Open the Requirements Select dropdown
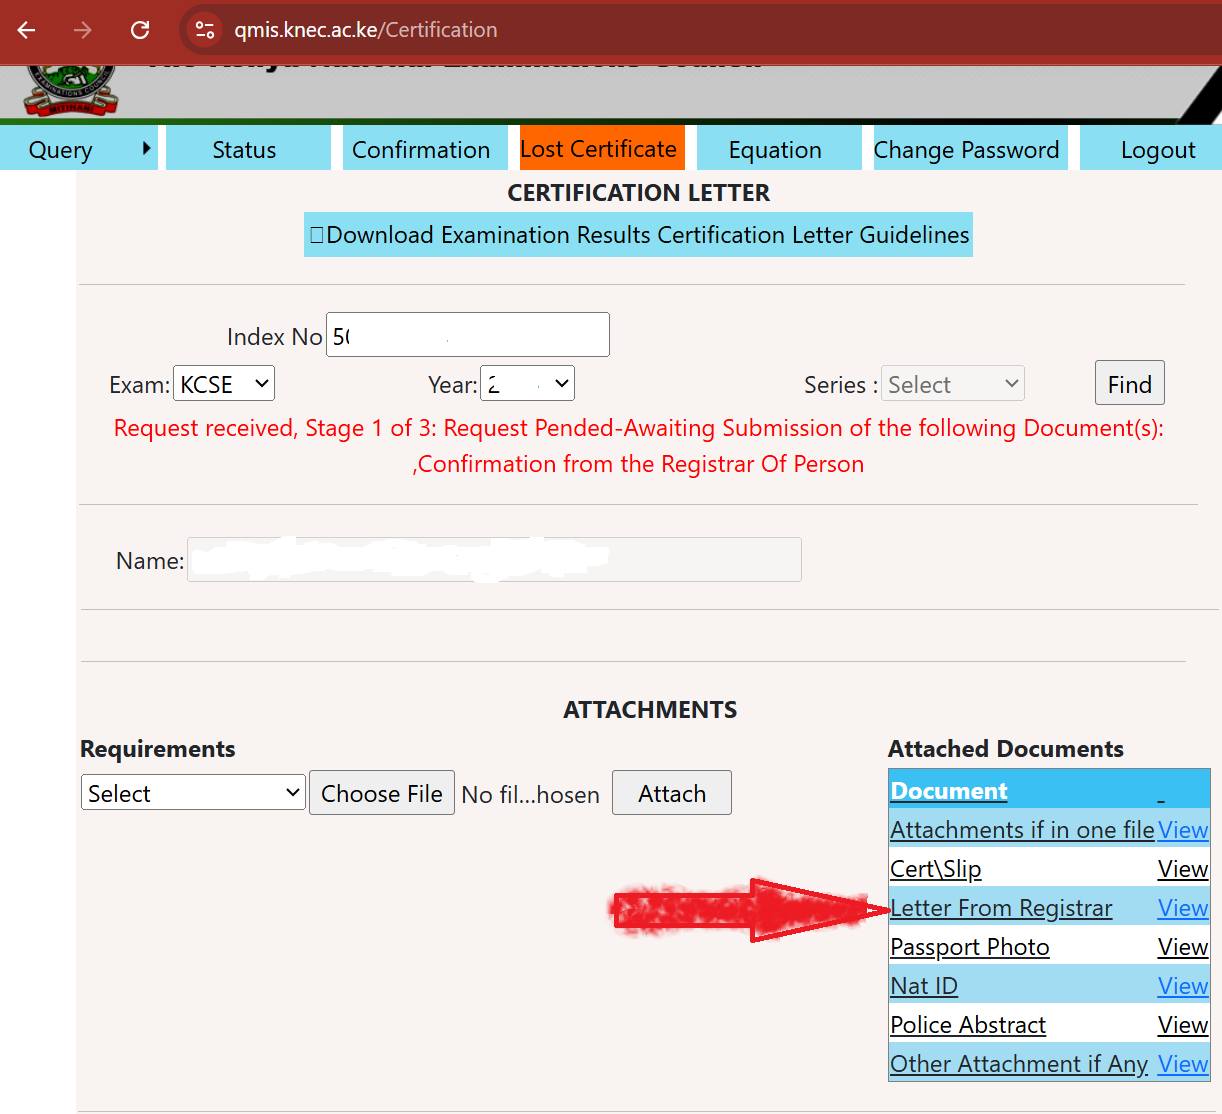Image resolution: width=1222 pixels, height=1114 pixels. point(193,793)
